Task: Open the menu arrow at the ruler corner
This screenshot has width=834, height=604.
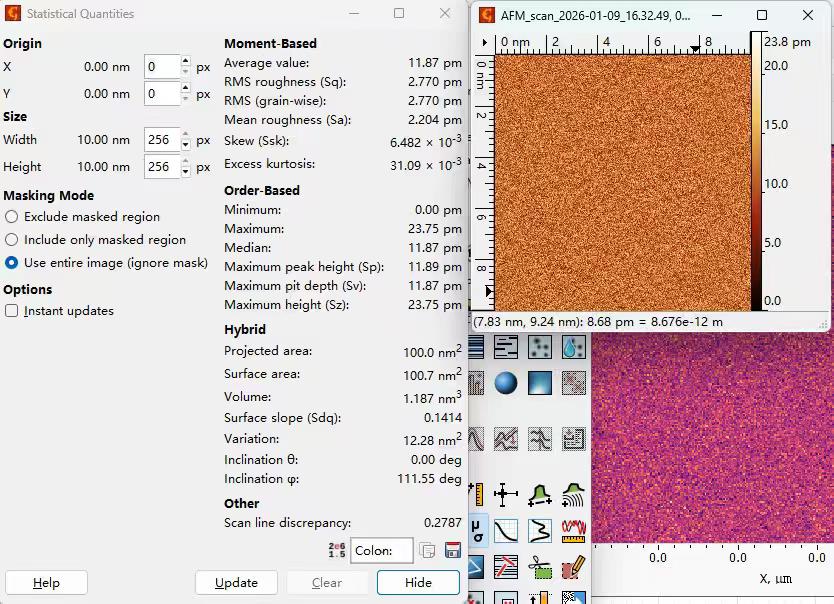Action: tap(484, 43)
